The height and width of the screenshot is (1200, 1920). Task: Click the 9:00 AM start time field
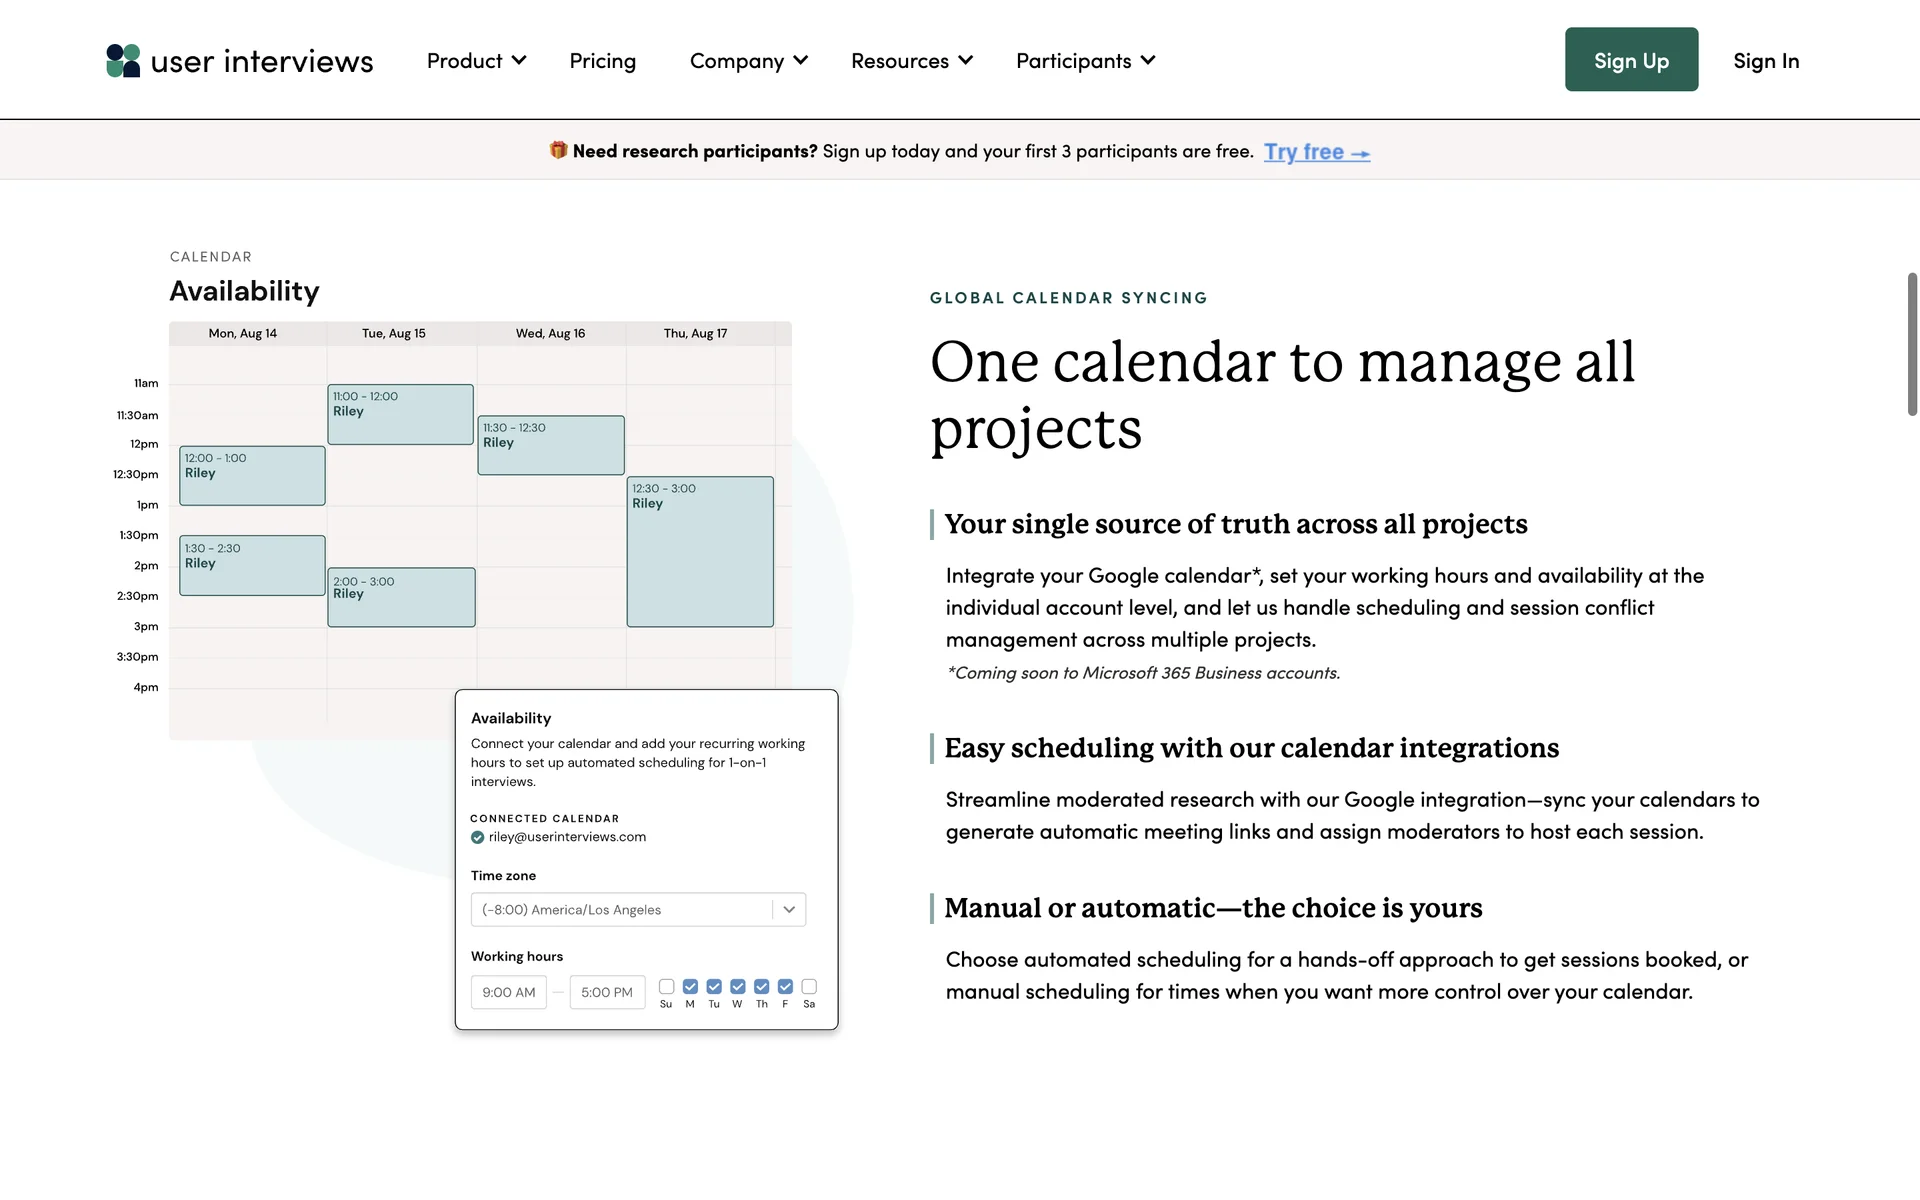tap(509, 992)
